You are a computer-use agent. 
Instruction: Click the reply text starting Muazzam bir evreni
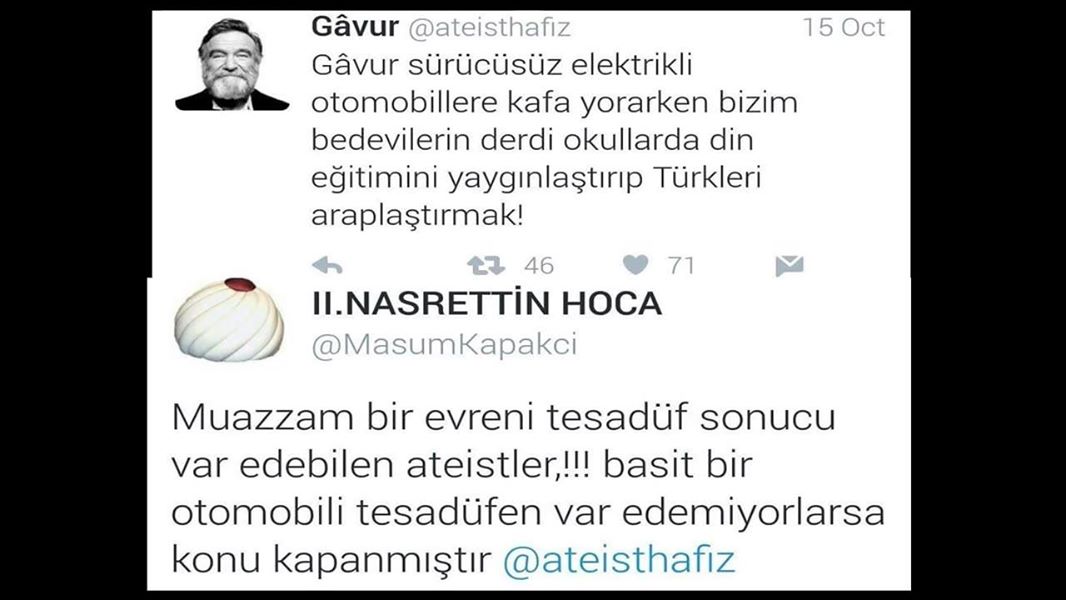coord(528,489)
